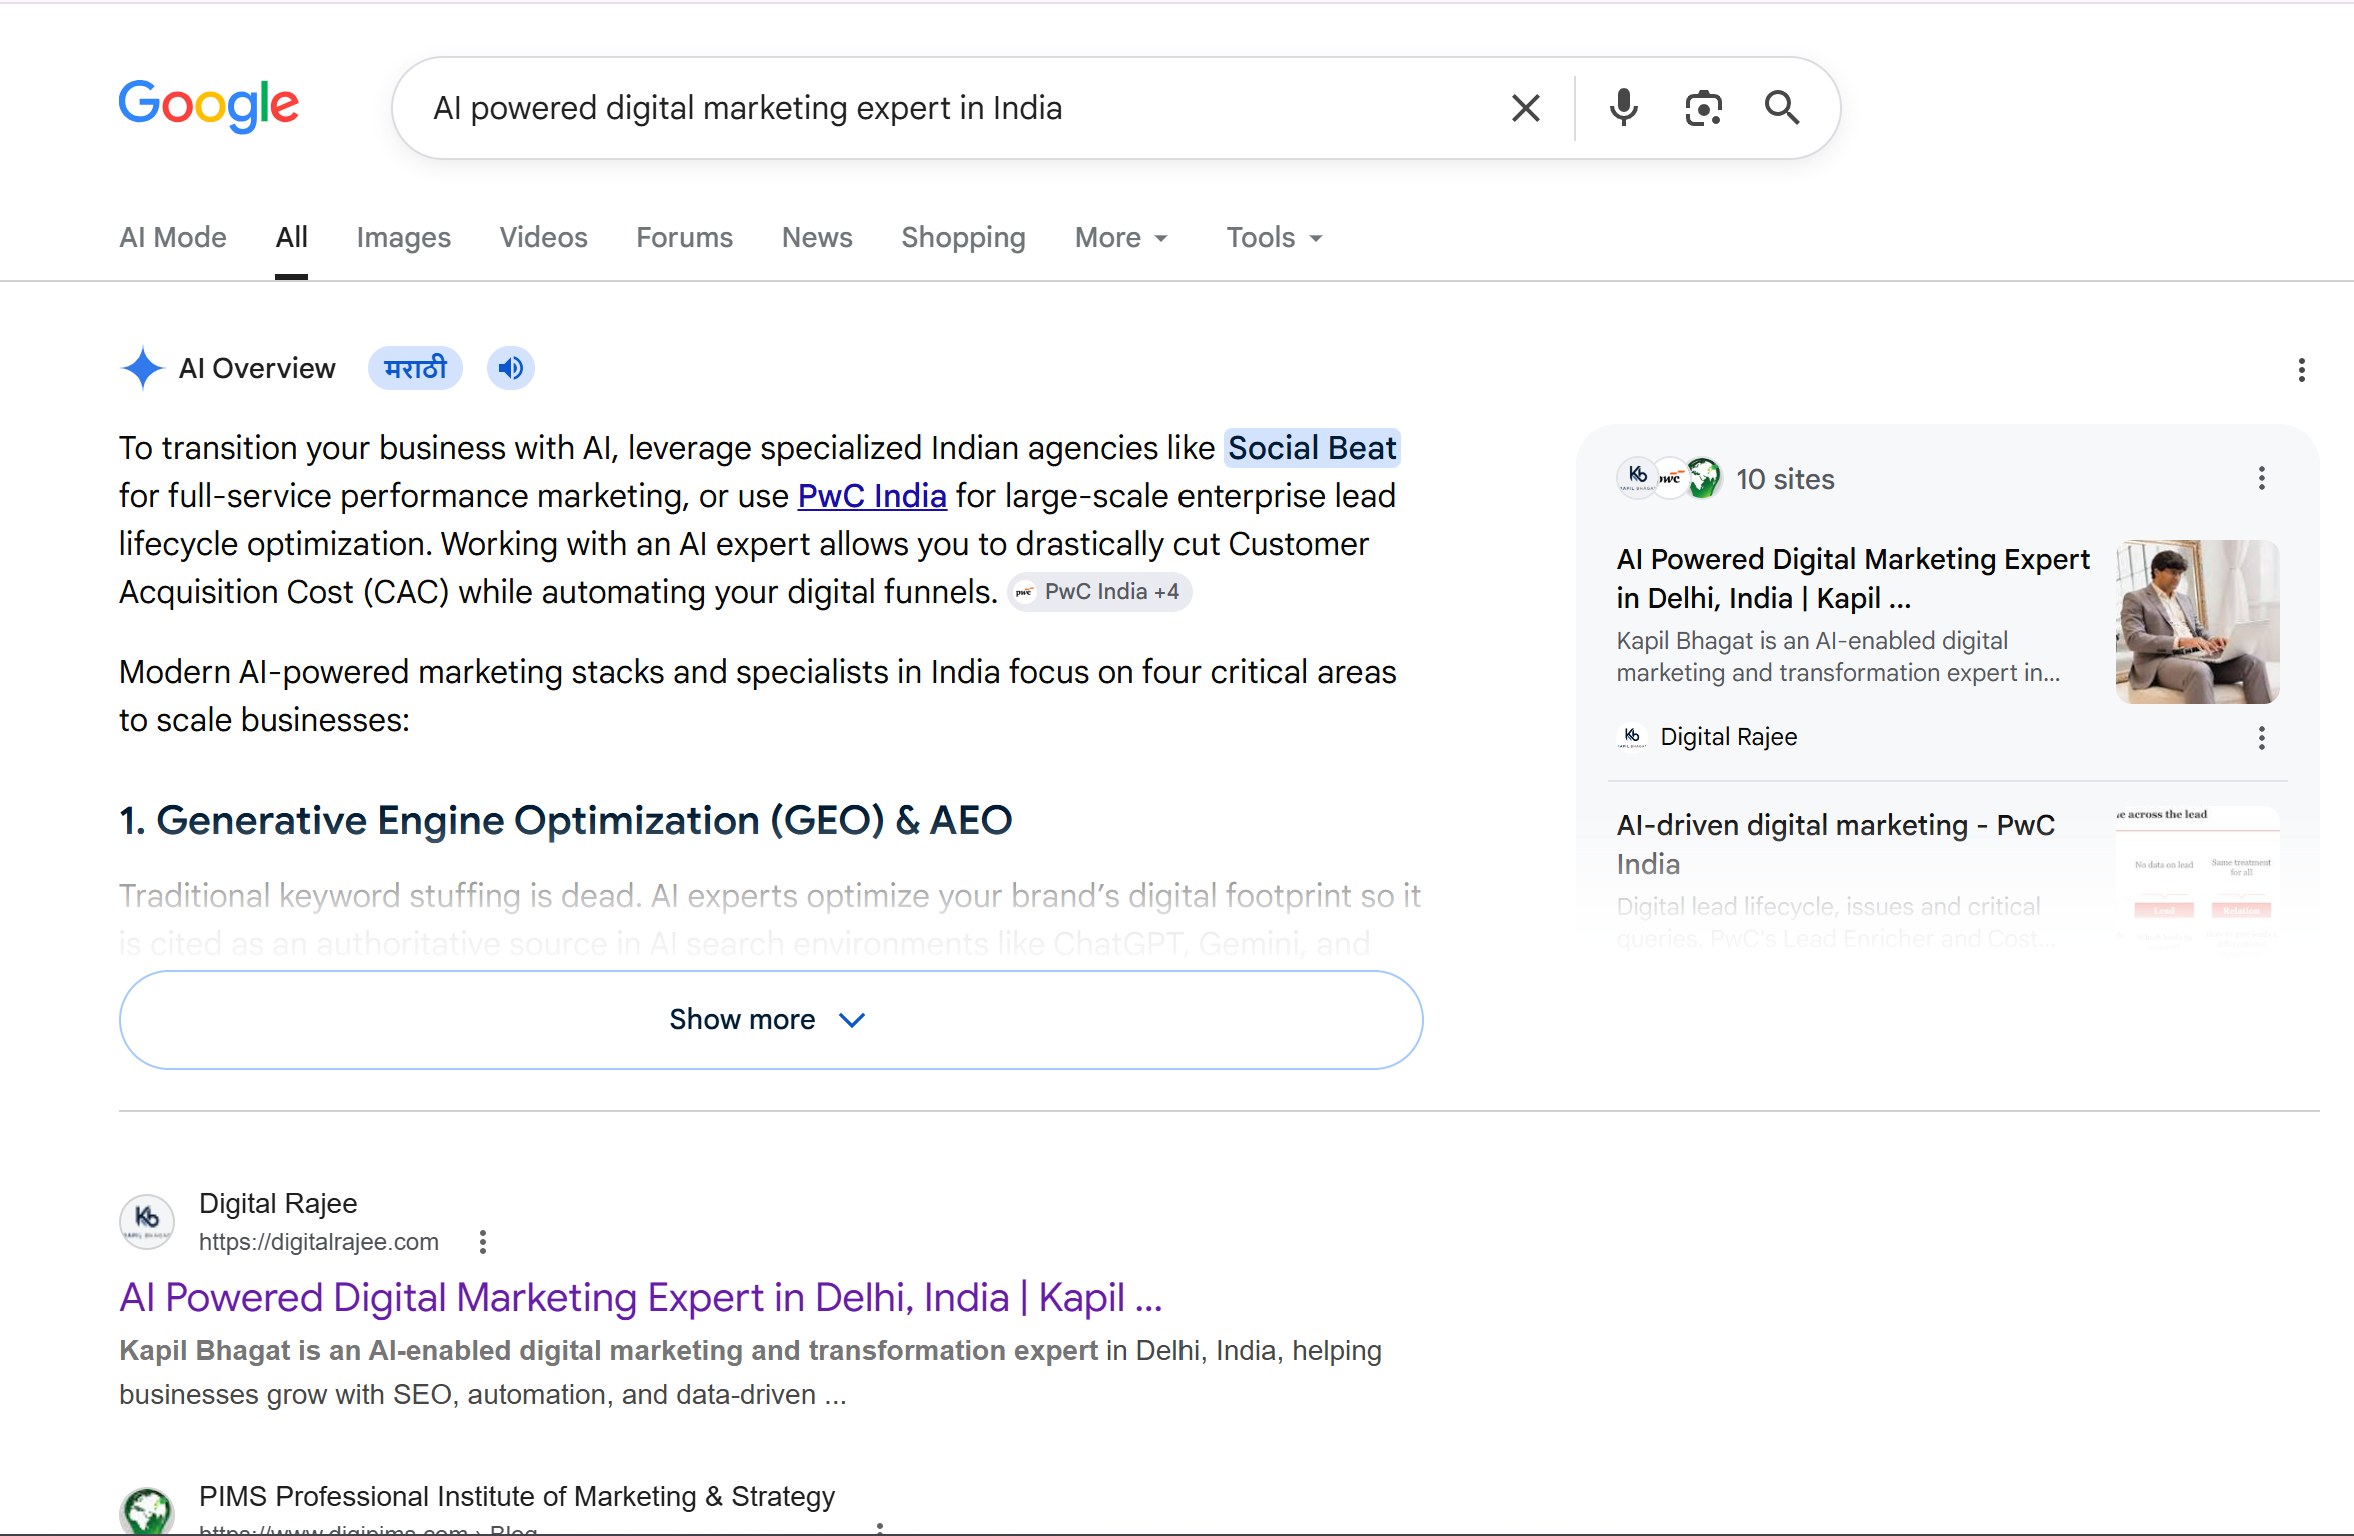Image resolution: width=2354 pixels, height=1536 pixels.
Task: Translate AI Overview to मराठी
Action: coord(415,369)
